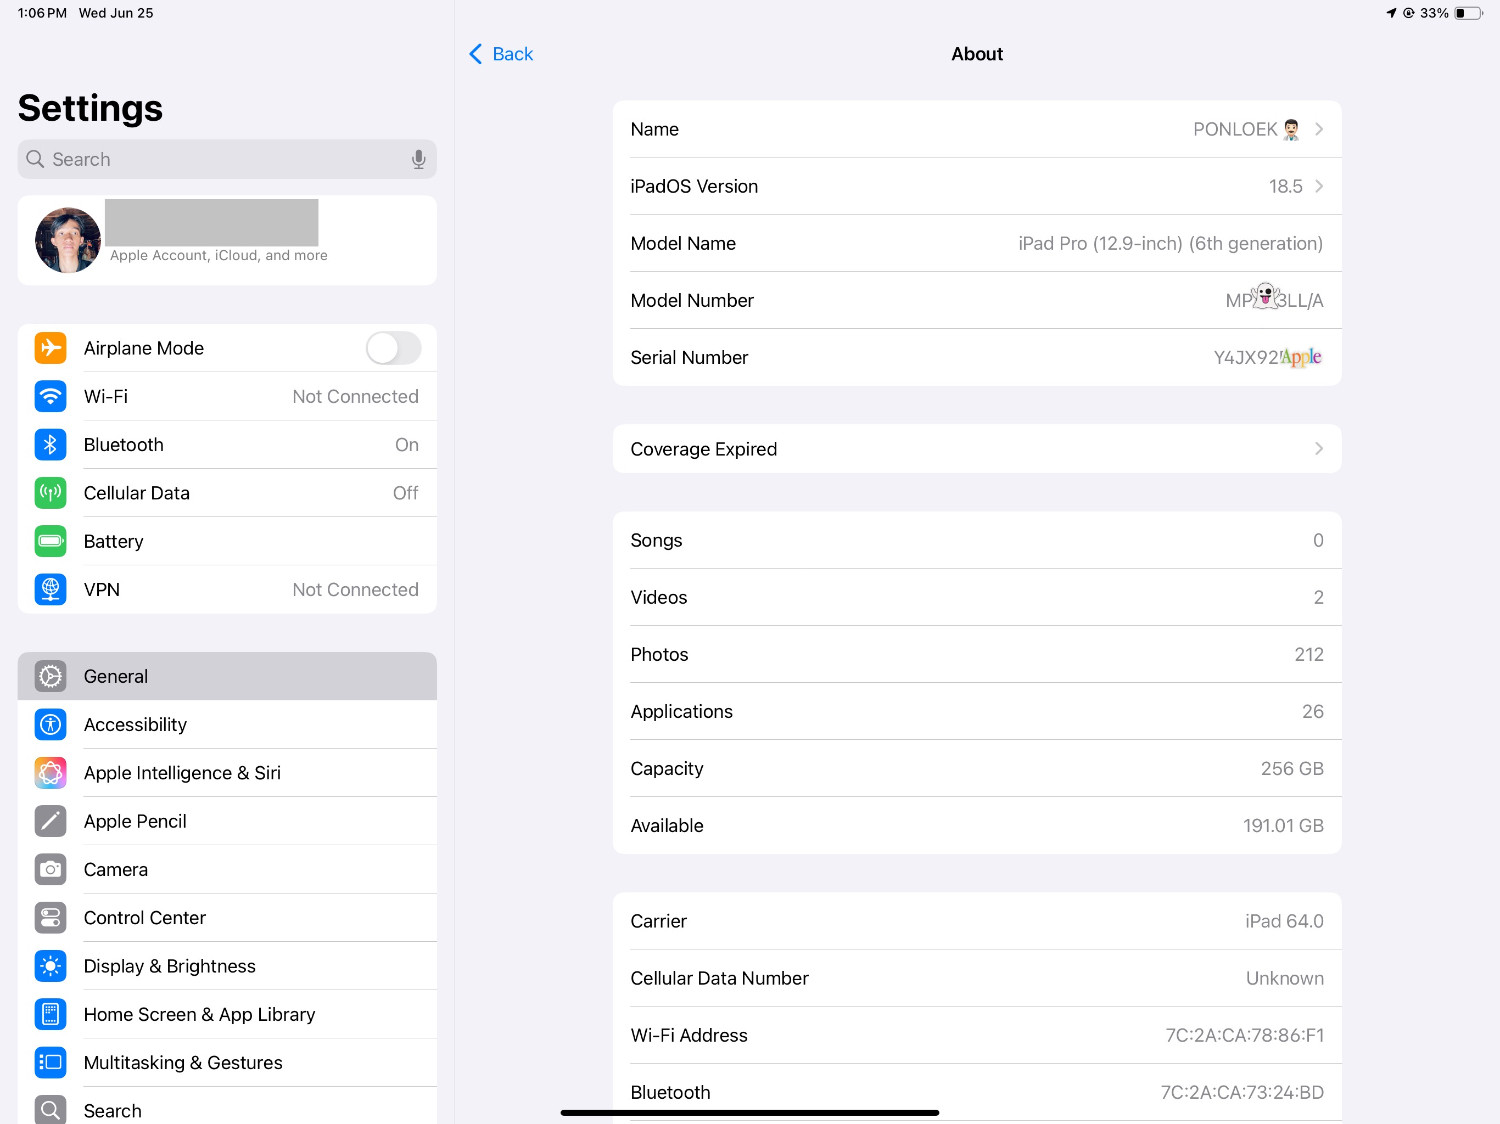Tap the Wi-Fi icon in sidebar
The height and width of the screenshot is (1124, 1500).
pyautogui.click(x=51, y=396)
